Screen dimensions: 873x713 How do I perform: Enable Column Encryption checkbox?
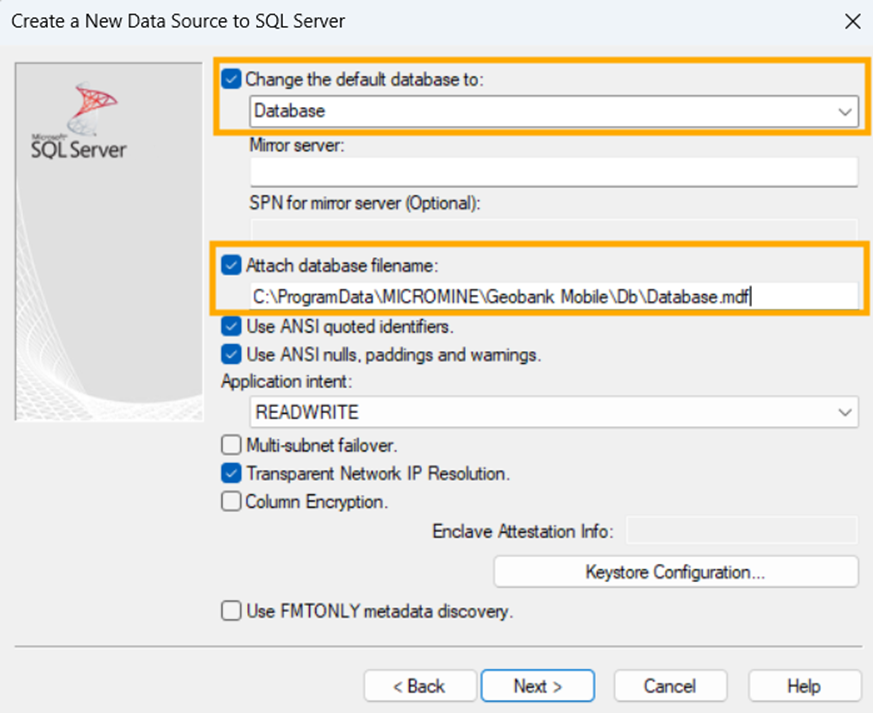[x=232, y=502]
